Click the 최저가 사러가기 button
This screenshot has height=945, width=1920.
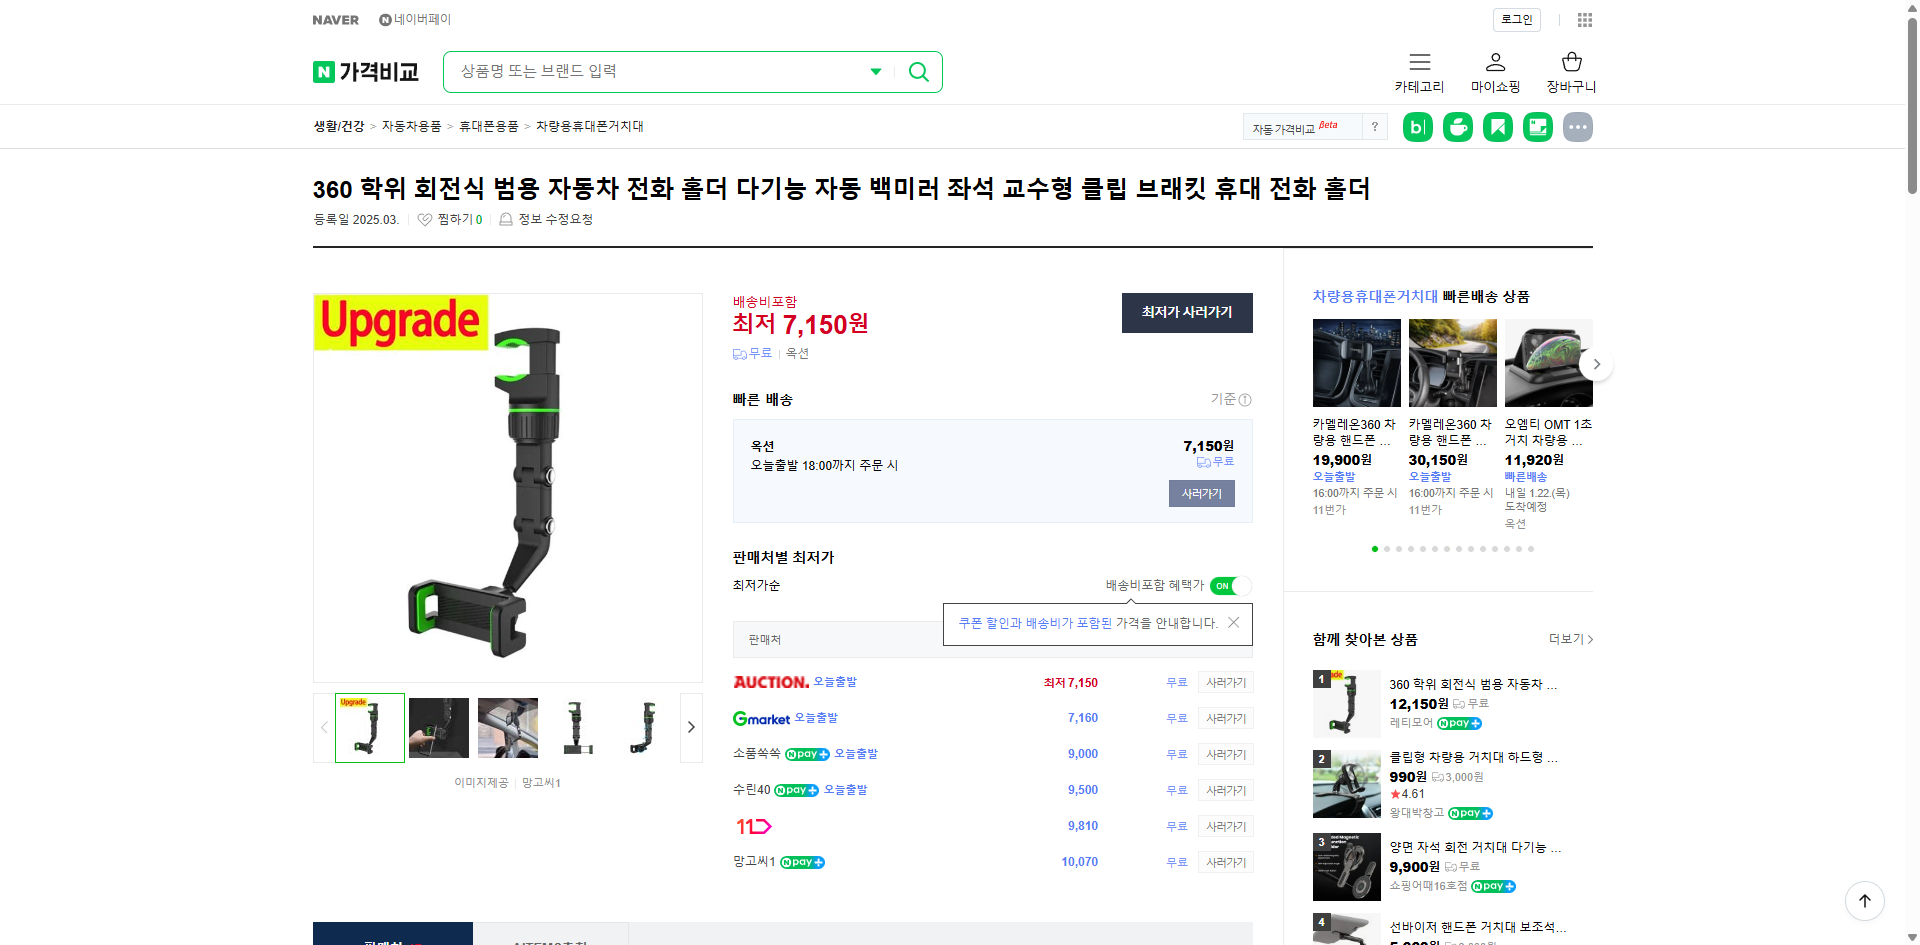1186,313
